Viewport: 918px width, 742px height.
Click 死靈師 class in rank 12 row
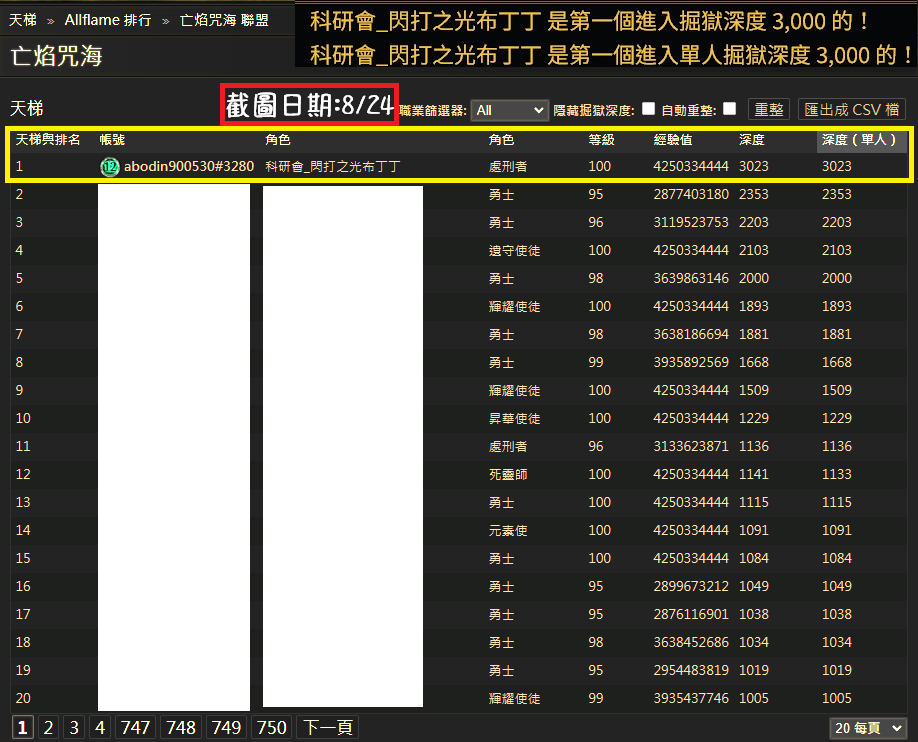pyautogui.click(x=508, y=474)
